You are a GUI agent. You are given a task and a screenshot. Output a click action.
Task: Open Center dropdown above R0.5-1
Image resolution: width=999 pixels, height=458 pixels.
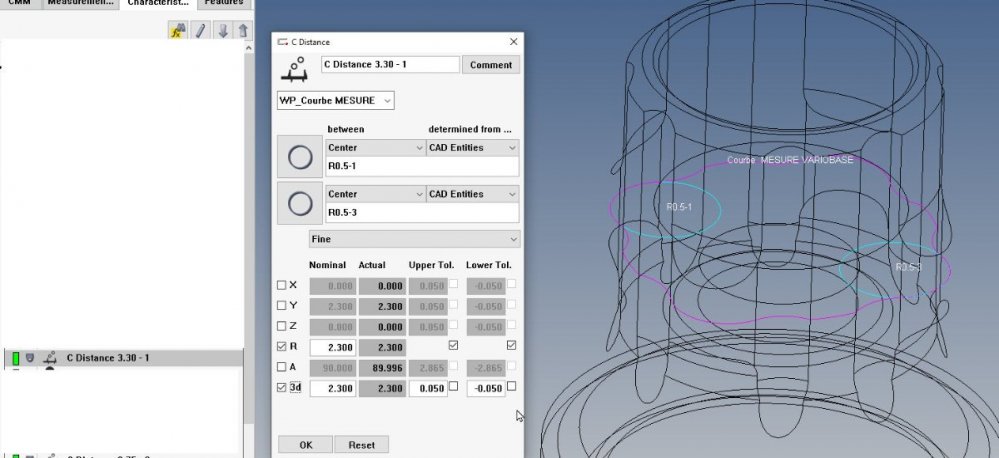click(375, 148)
